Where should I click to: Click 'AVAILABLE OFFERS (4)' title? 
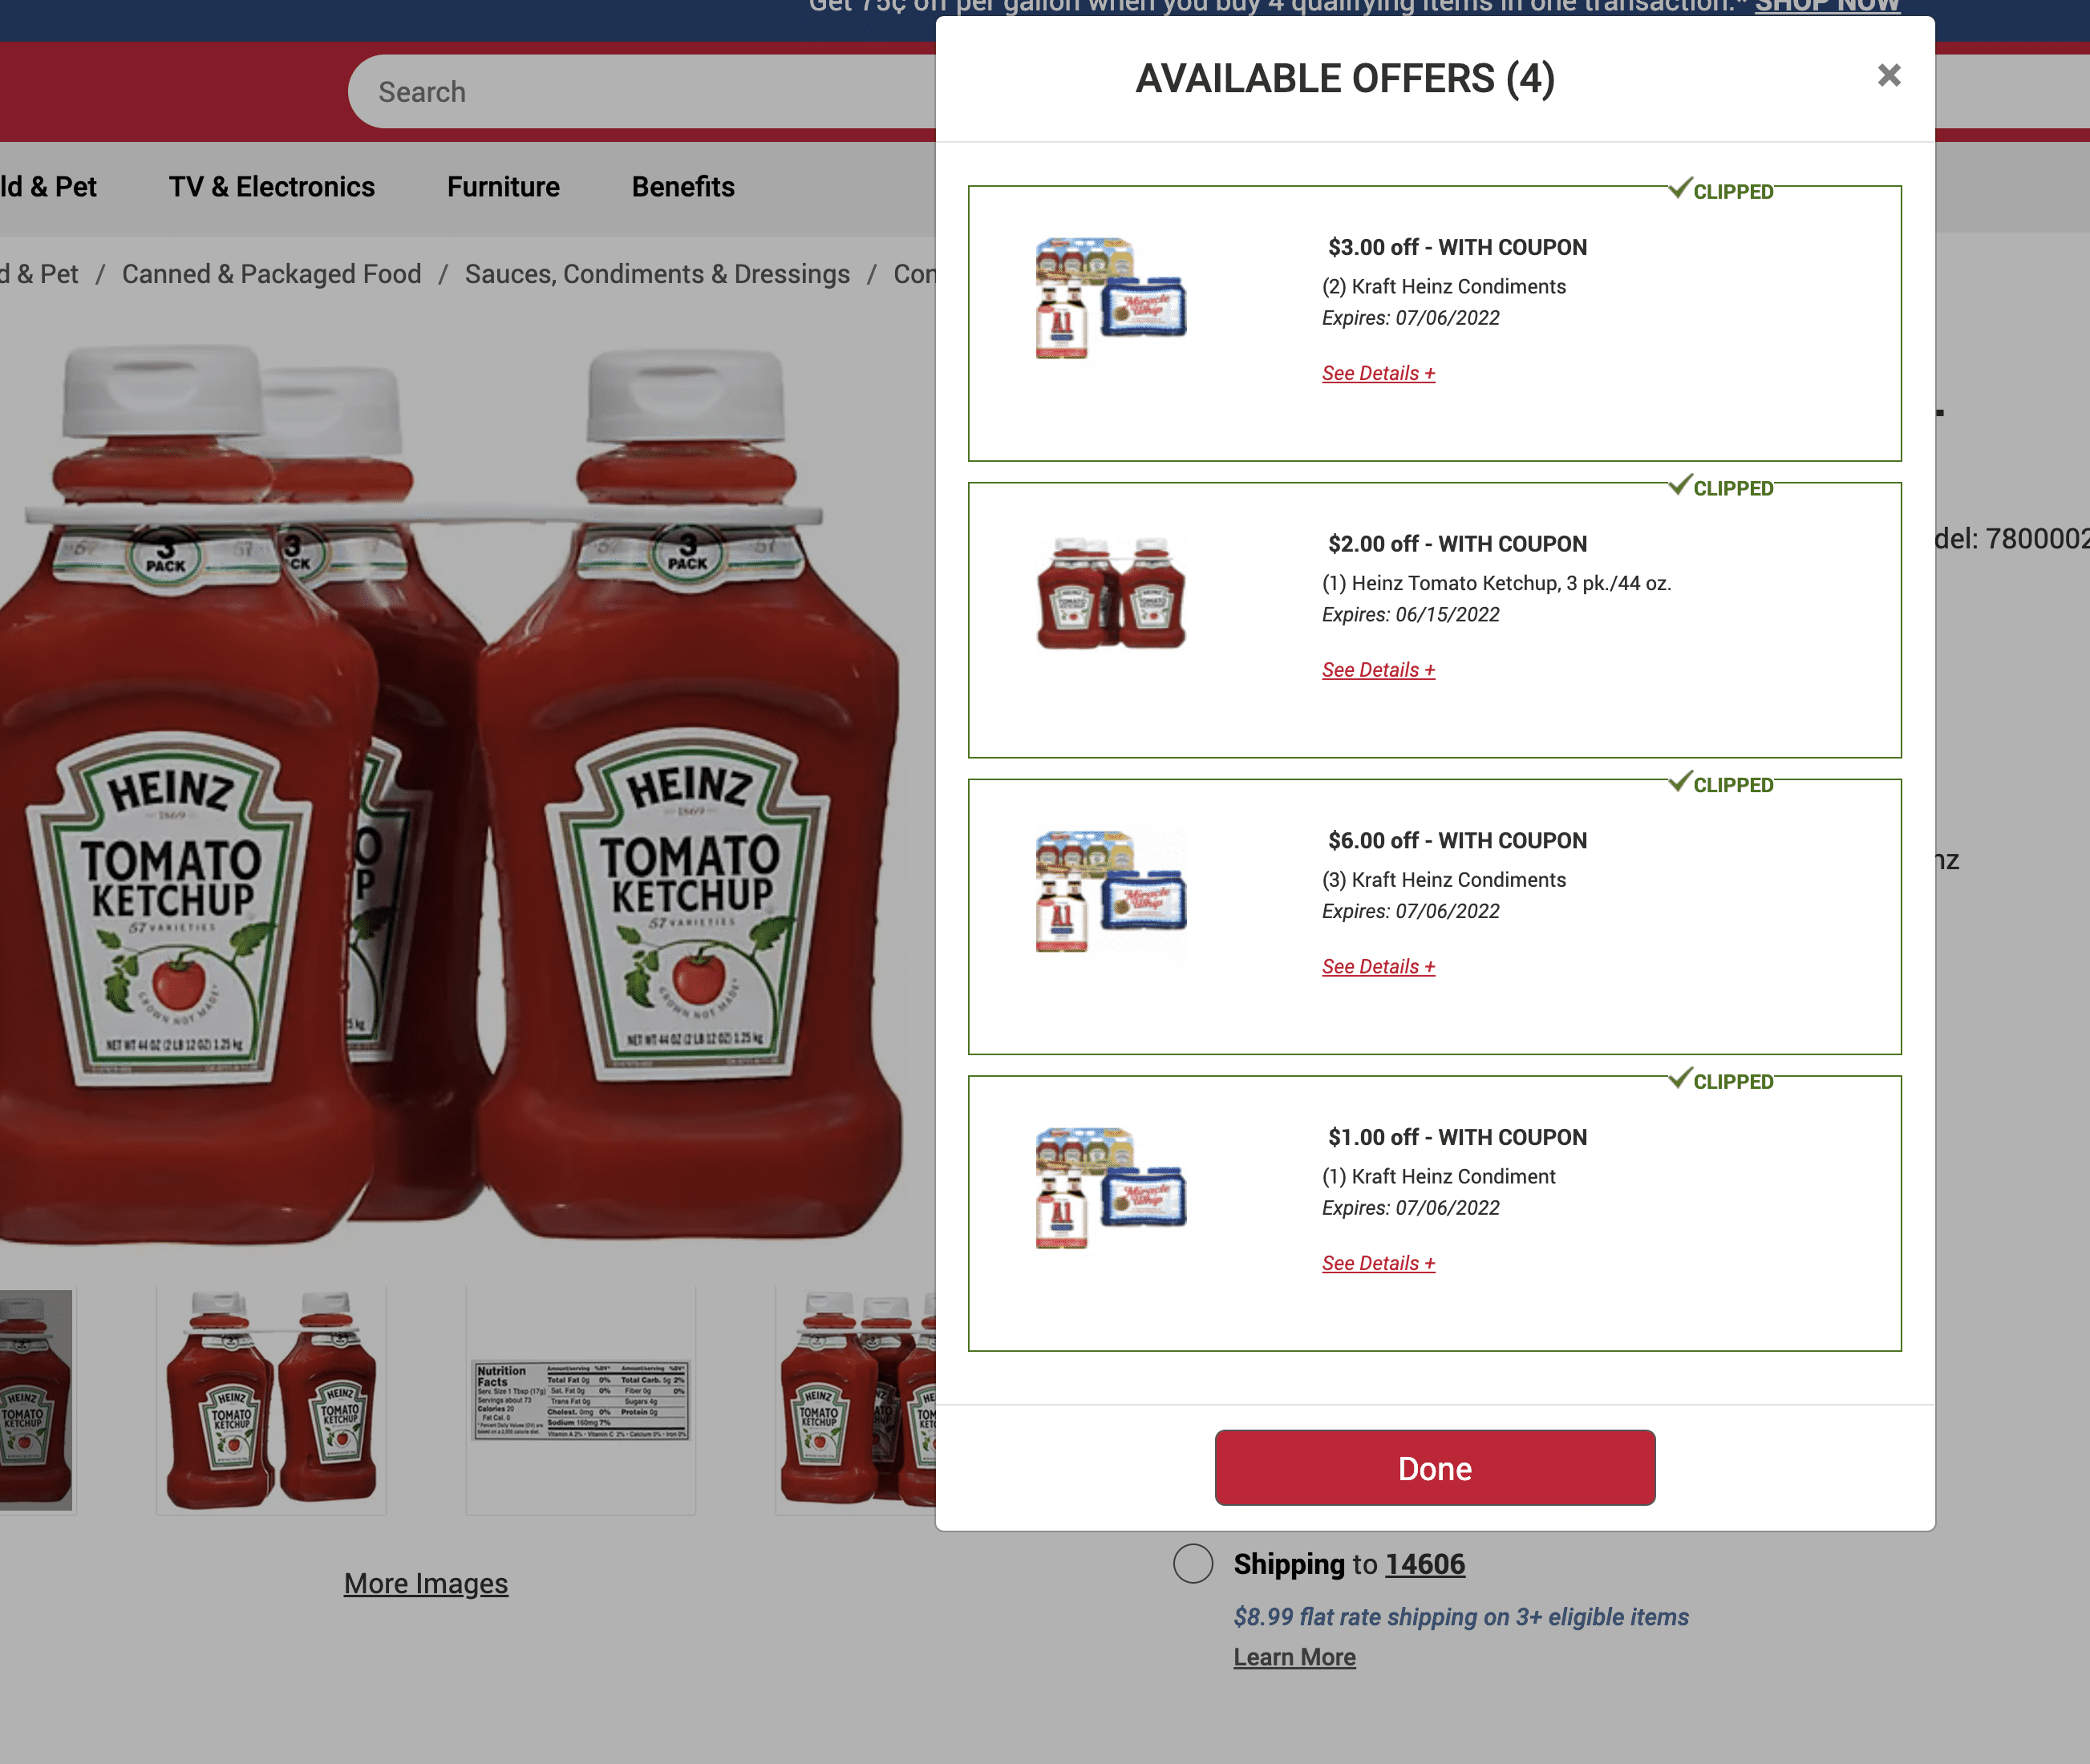tap(1345, 78)
